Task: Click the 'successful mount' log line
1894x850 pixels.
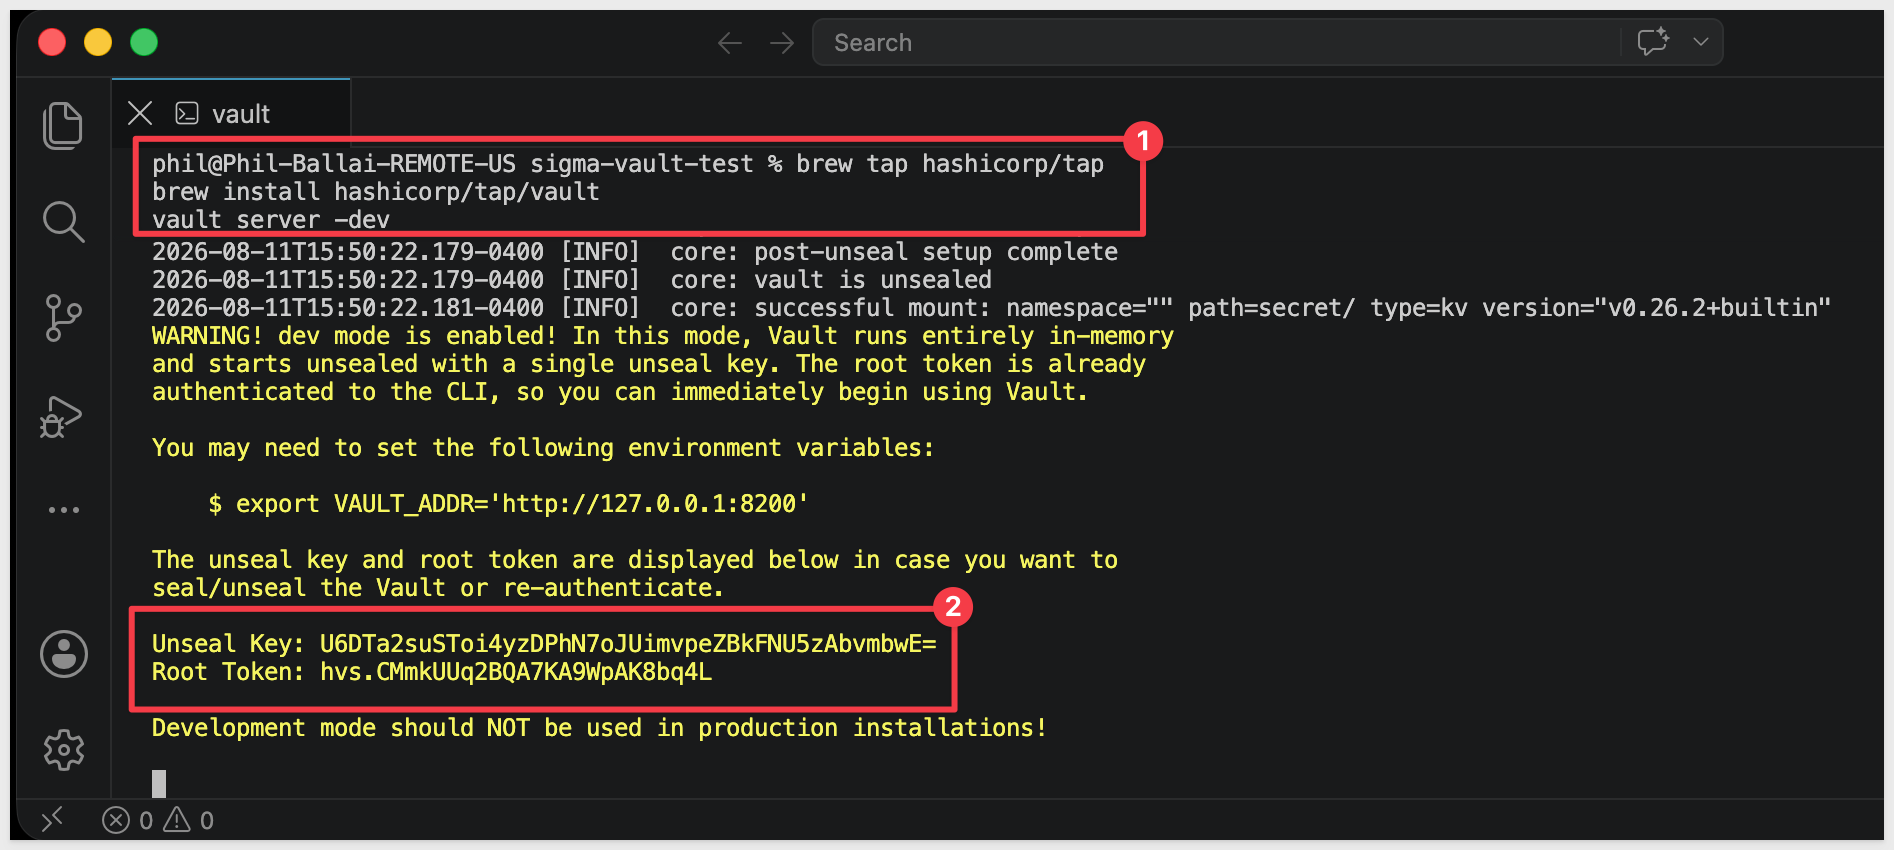Action: (991, 308)
